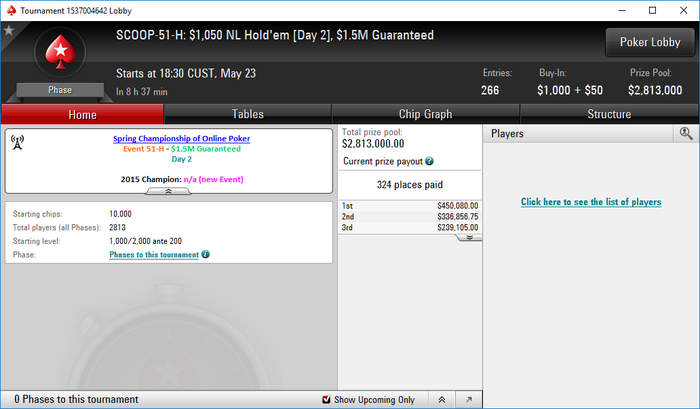Click here to see the list of players
This screenshot has height=409, width=700.
591,202
